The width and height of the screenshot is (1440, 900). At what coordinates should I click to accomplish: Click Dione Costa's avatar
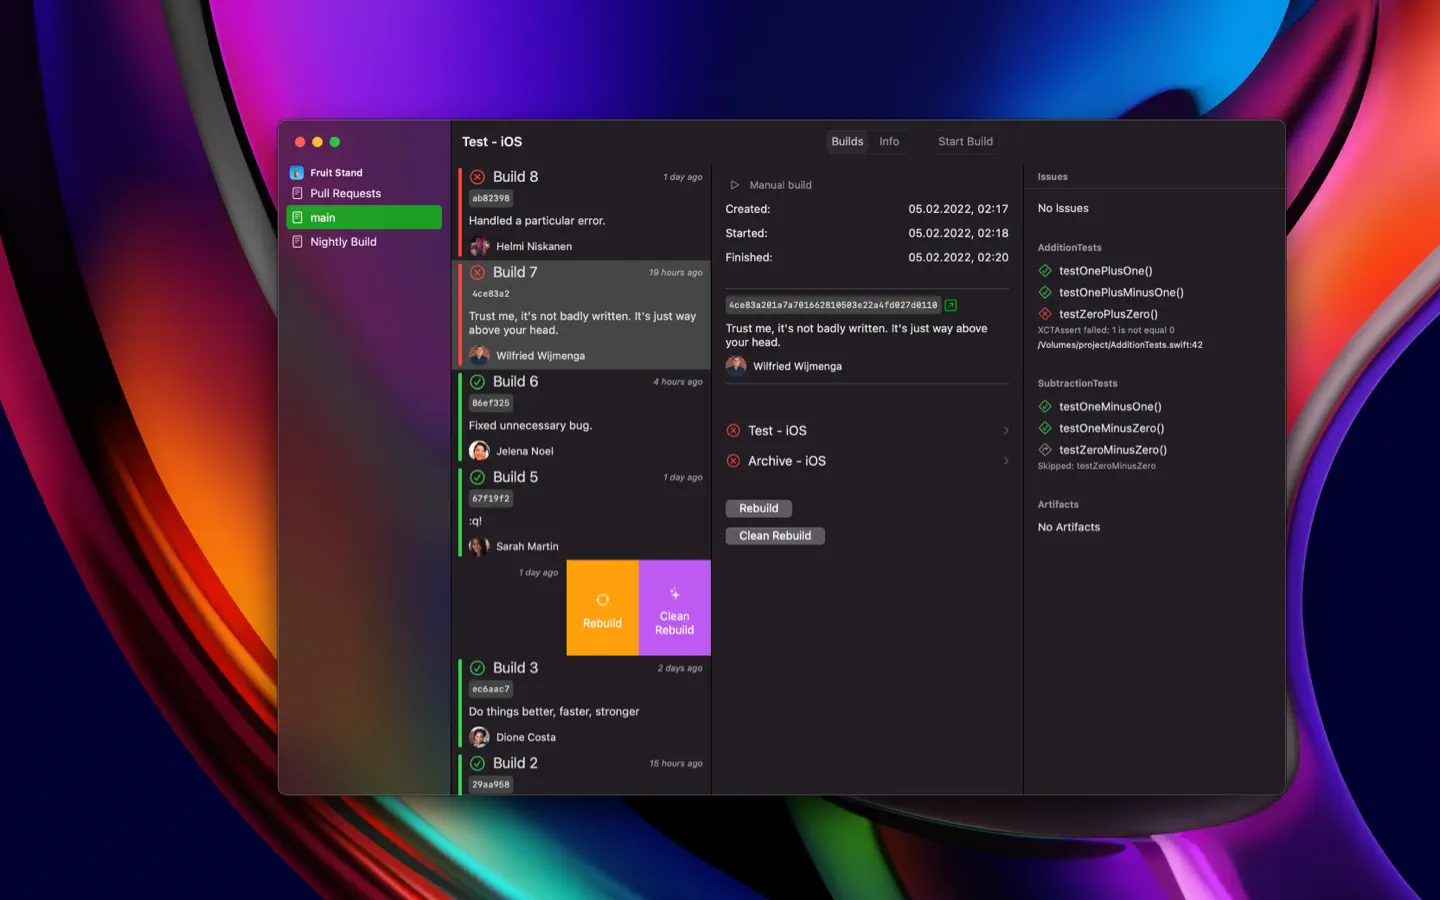coord(479,737)
